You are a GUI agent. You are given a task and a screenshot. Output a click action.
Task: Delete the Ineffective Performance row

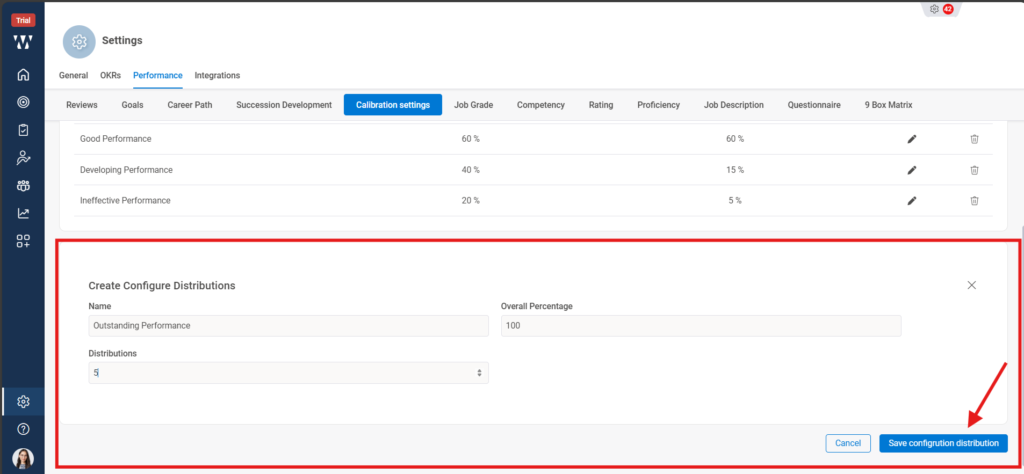pyautogui.click(x=974, y=200)
